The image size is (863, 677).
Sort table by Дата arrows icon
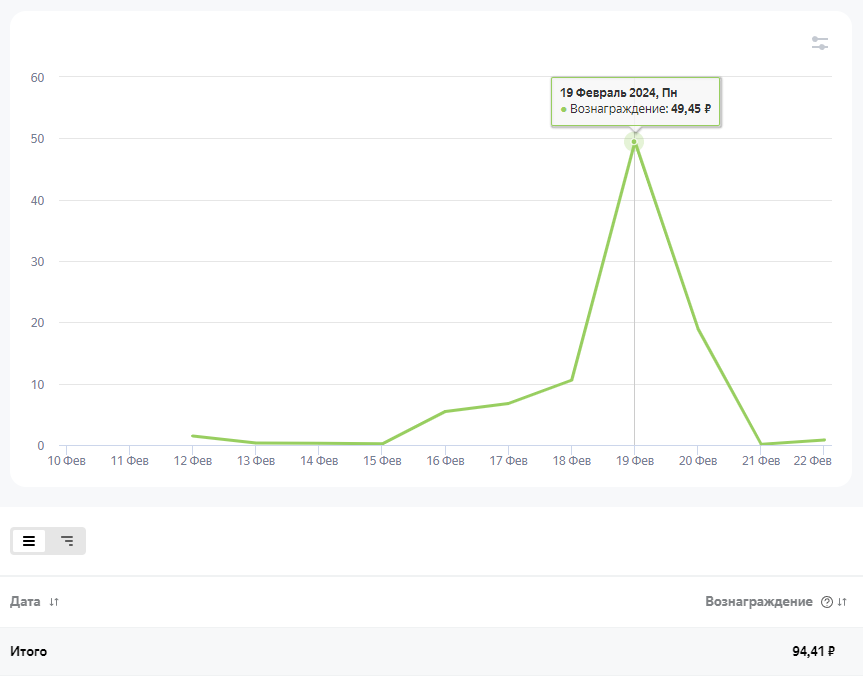(x=54, y=602)
